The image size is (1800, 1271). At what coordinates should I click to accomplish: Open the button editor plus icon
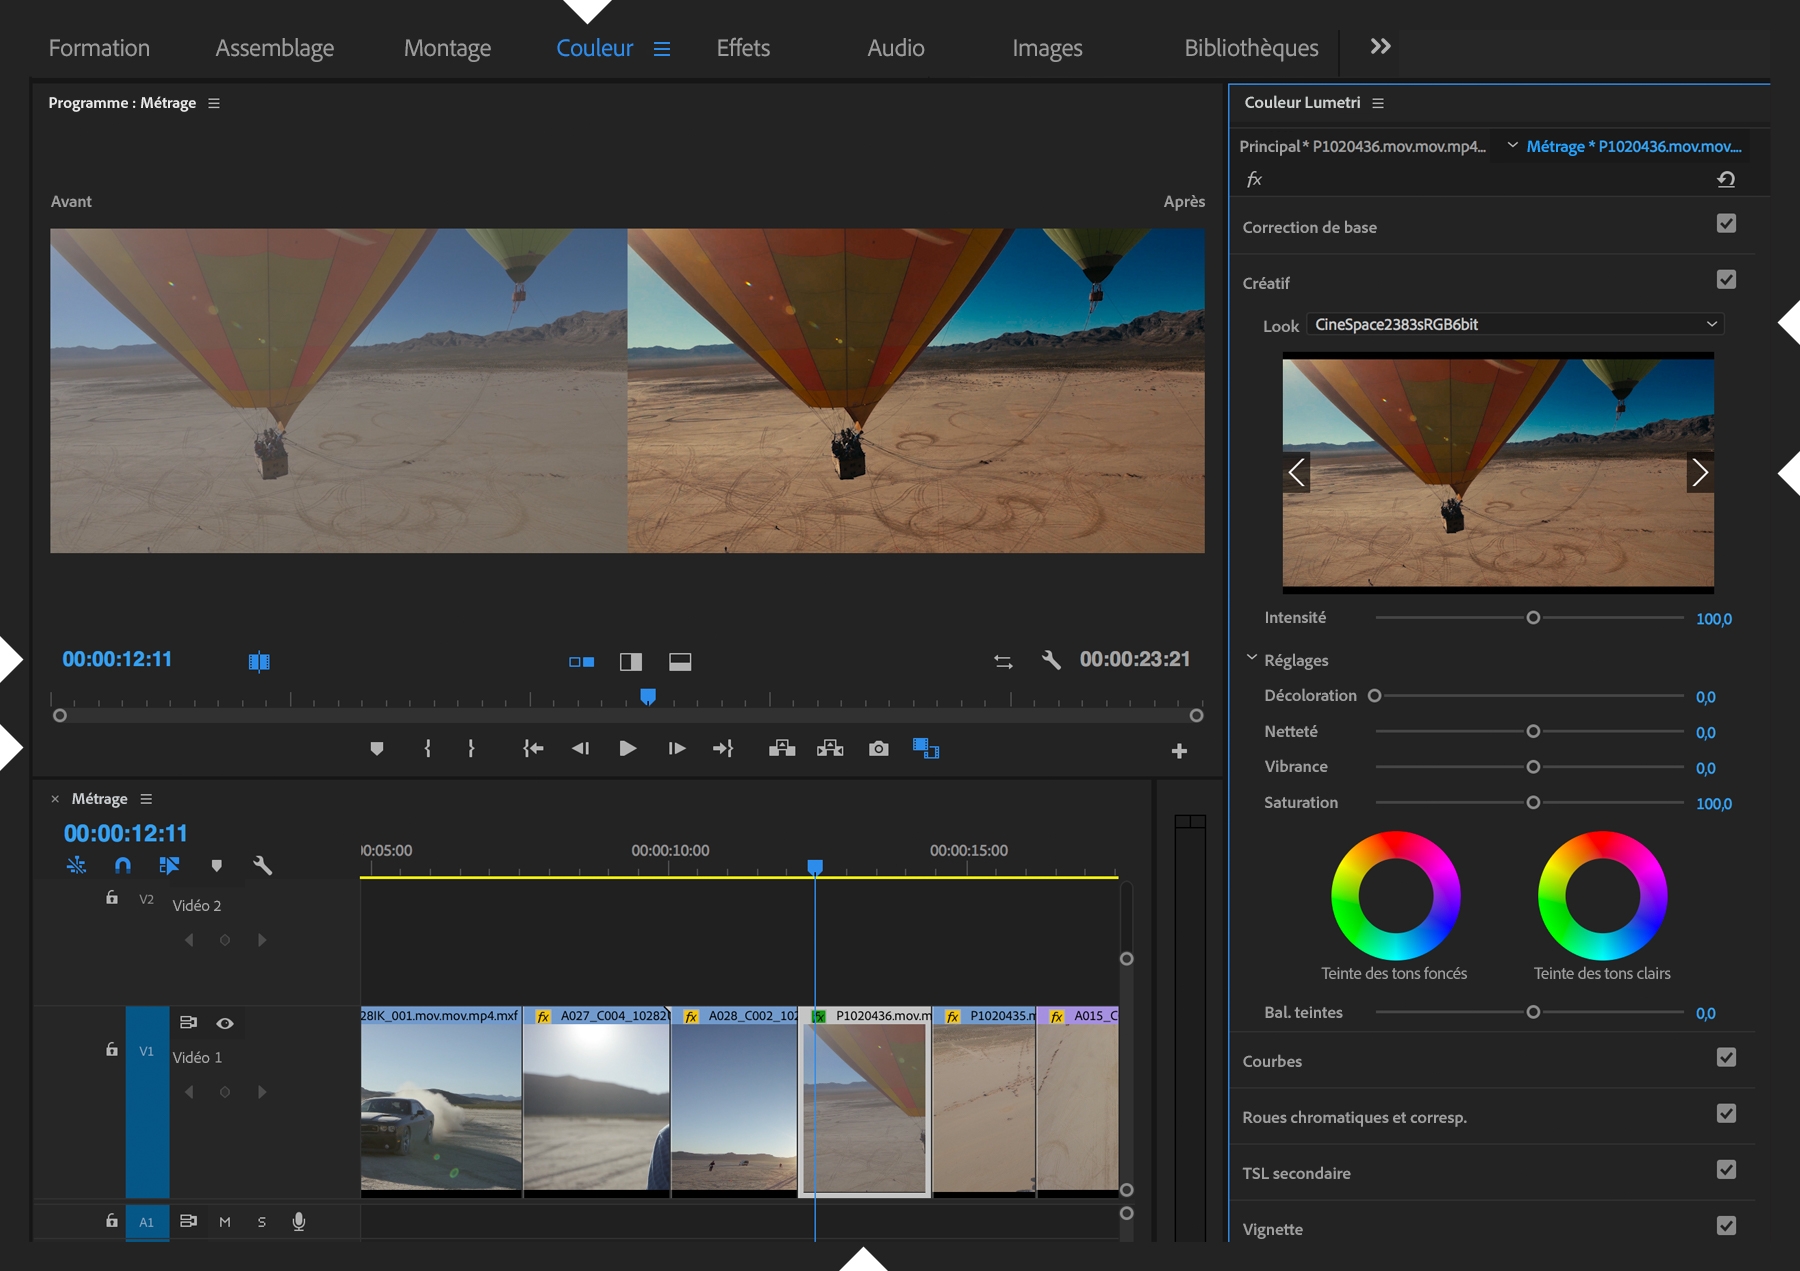[1179, 750]
